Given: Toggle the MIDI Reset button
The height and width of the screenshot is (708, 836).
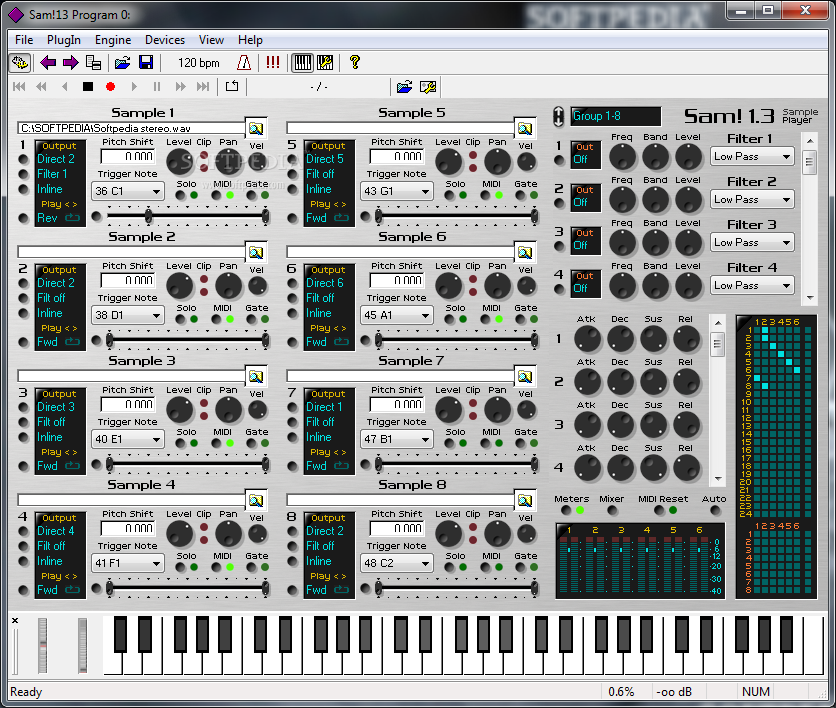Looking at the screenshot, I should coord(659,510).
